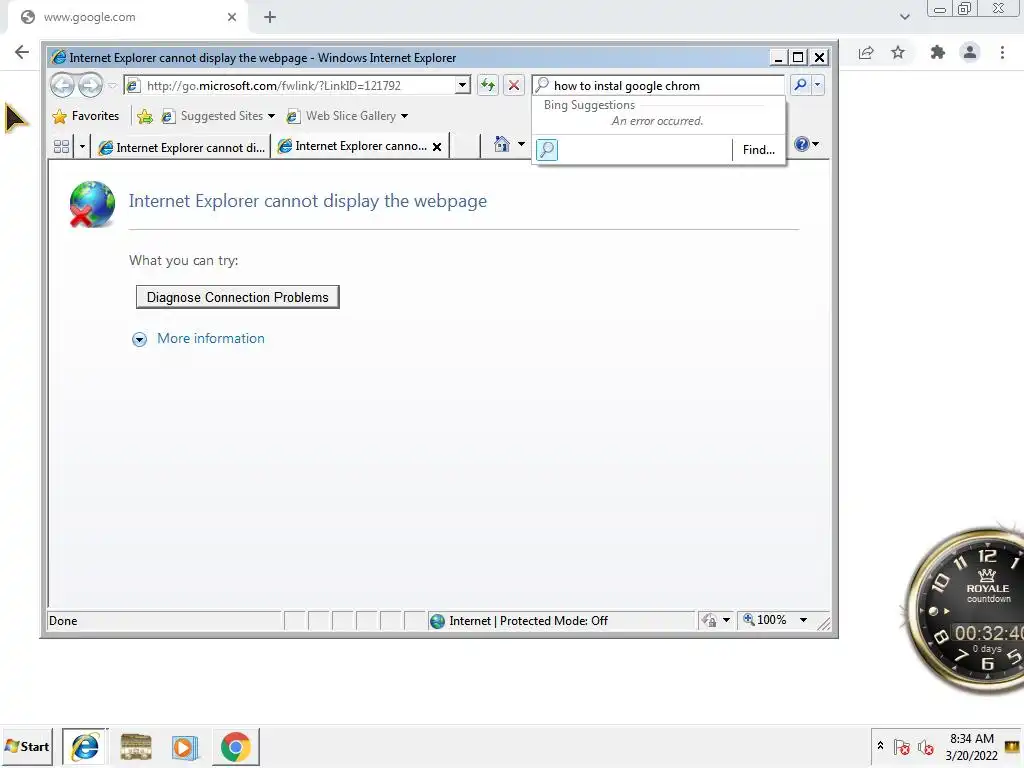Viewport: 1024px width, 768px height.
Task: Click 'Internet Explorer cannot display the webpage' heading
Action: 308,200
